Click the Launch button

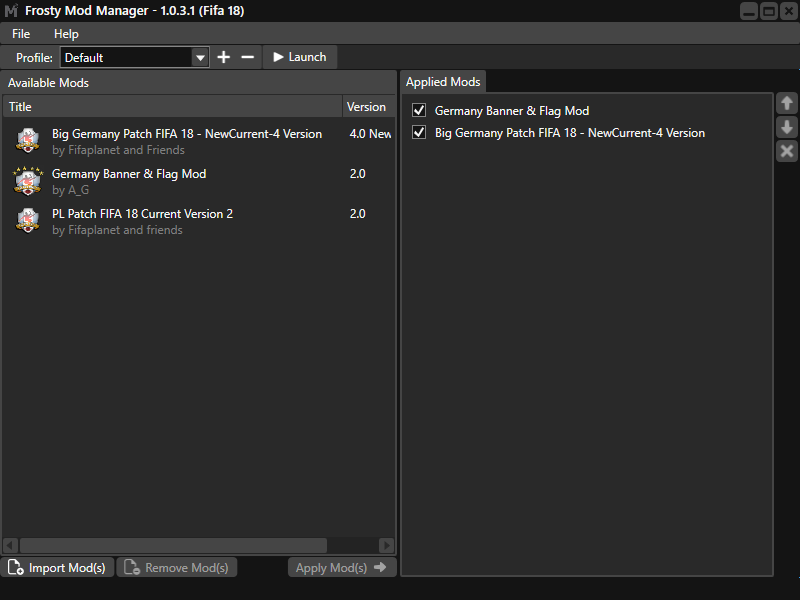(x=300, y=57)
